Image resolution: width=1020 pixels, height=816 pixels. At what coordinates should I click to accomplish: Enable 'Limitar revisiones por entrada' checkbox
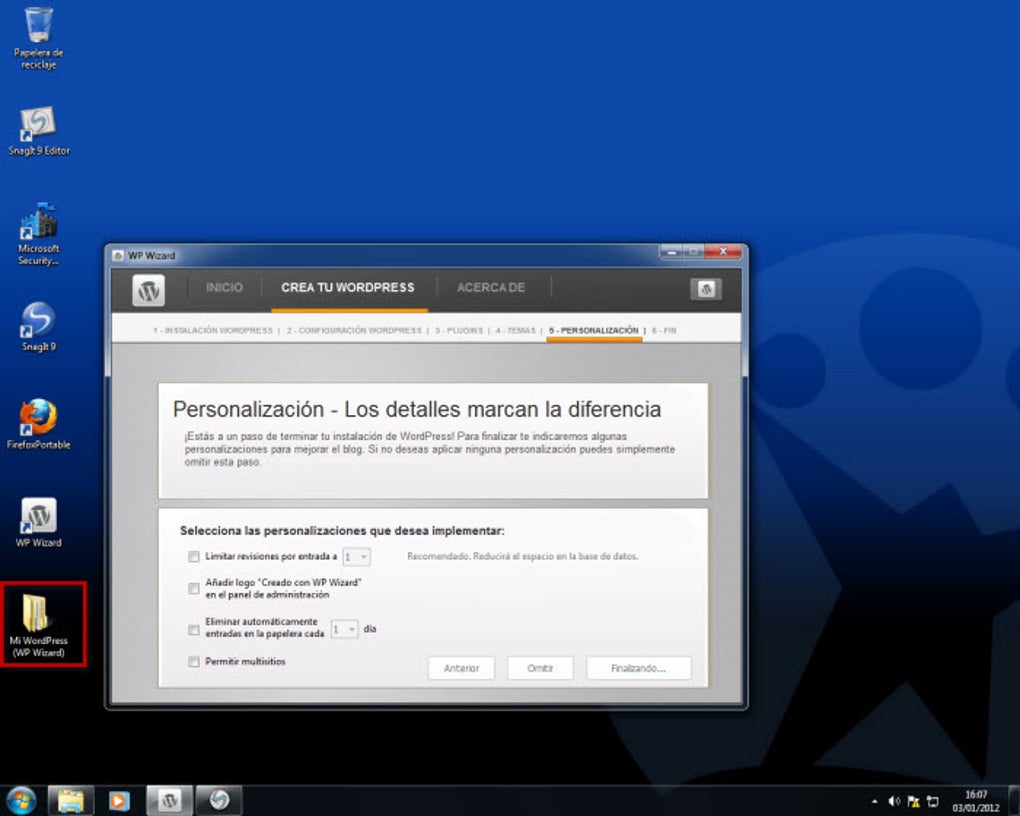coord(193,556)
